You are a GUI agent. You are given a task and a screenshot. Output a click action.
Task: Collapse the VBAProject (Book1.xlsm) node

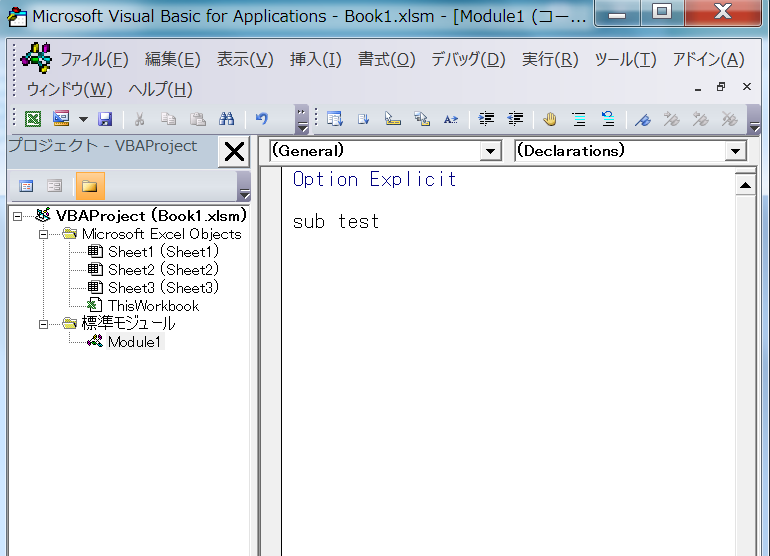coord(18,216)
